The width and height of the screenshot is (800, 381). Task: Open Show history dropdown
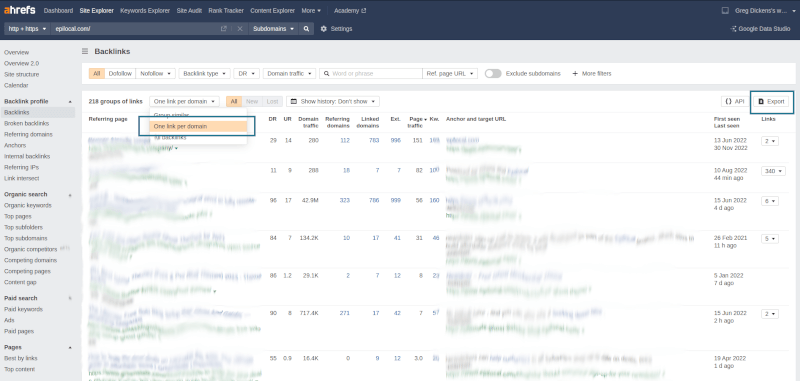333,101
